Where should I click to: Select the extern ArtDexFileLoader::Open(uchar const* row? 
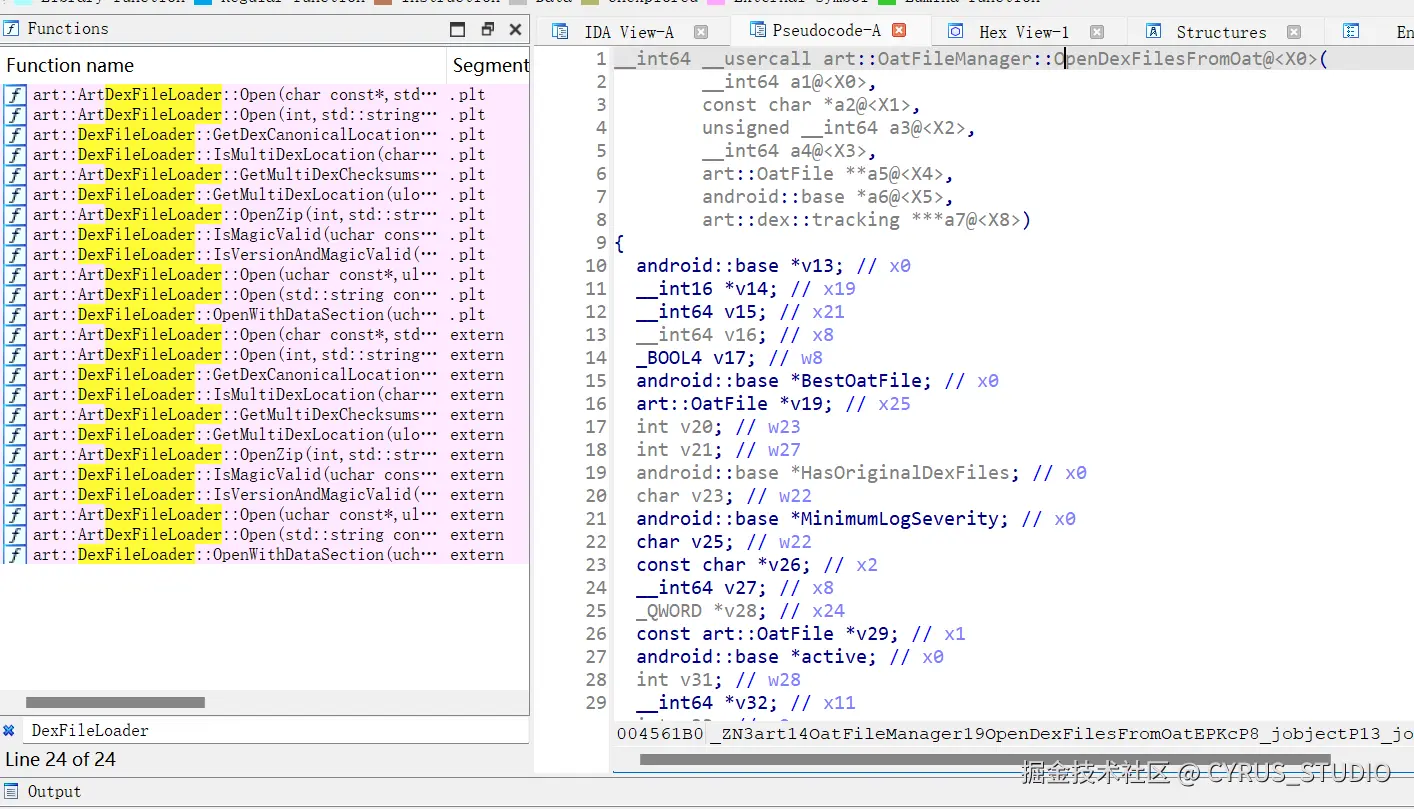265,515
